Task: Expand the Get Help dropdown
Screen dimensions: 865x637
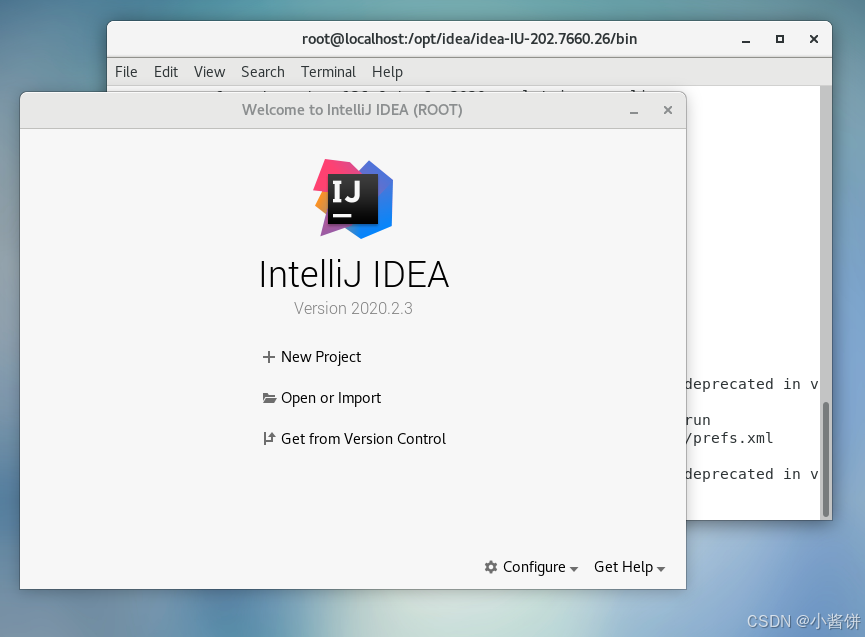Action: coord(629,567)
